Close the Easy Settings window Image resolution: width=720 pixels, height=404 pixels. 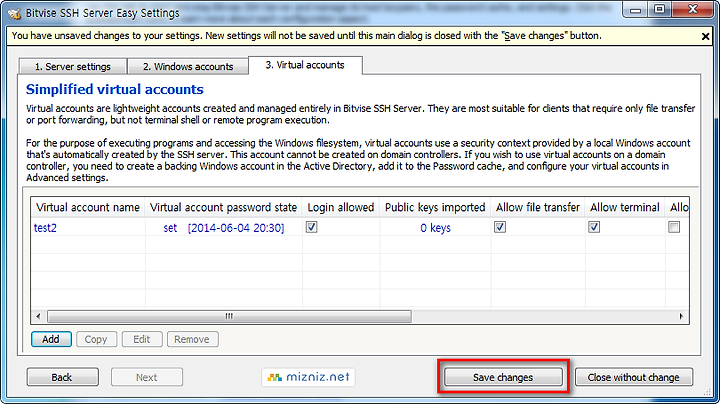click(x=692, y=10)
